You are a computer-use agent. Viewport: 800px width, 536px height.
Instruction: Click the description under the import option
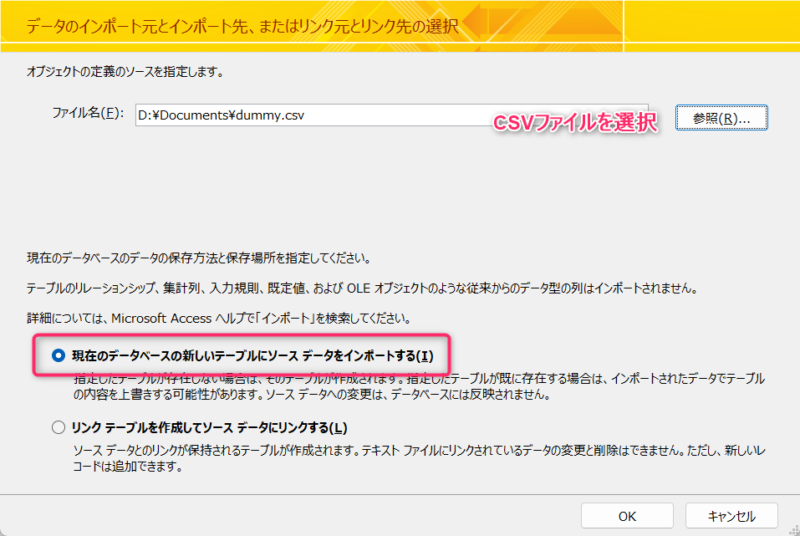click(419, 387)
